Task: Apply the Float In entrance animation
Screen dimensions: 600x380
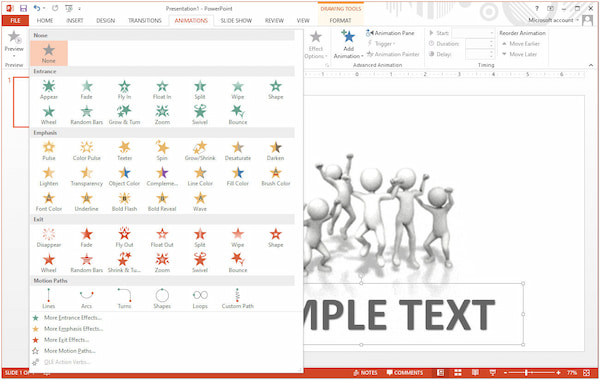Action: (x=162, y=90)
